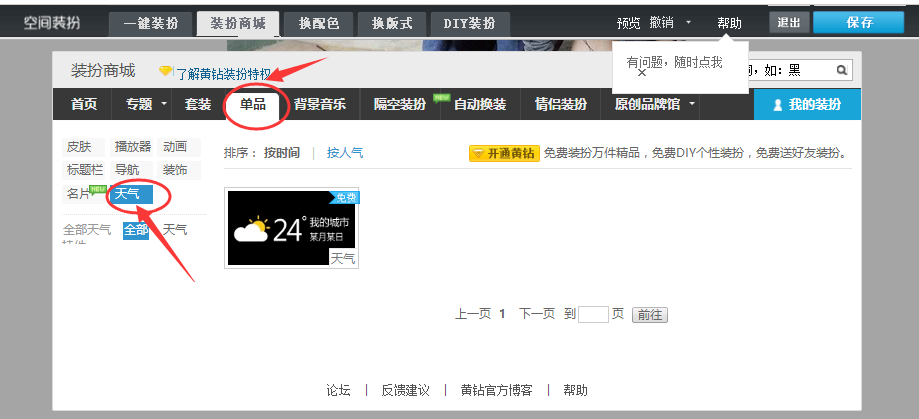Select the 播放器 category

(131, 147)
